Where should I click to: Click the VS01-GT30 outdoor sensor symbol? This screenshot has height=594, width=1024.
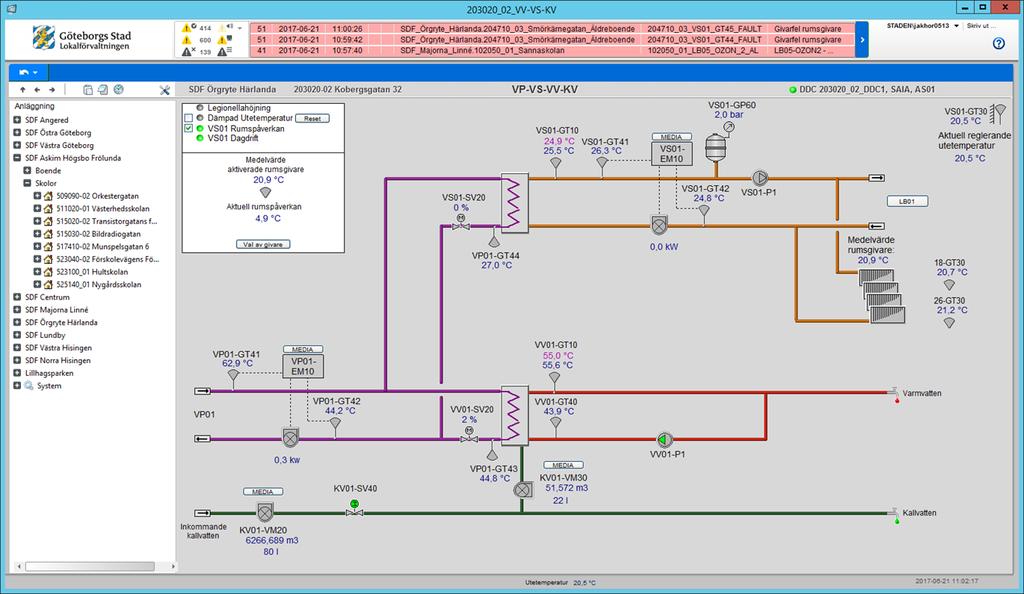coord(997,114)
